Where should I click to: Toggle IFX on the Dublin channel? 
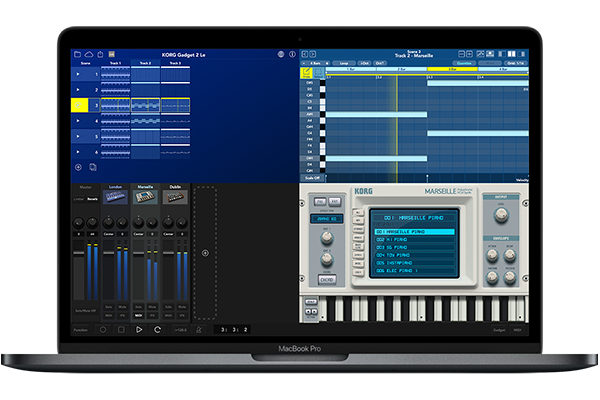[x=182, y=315]
